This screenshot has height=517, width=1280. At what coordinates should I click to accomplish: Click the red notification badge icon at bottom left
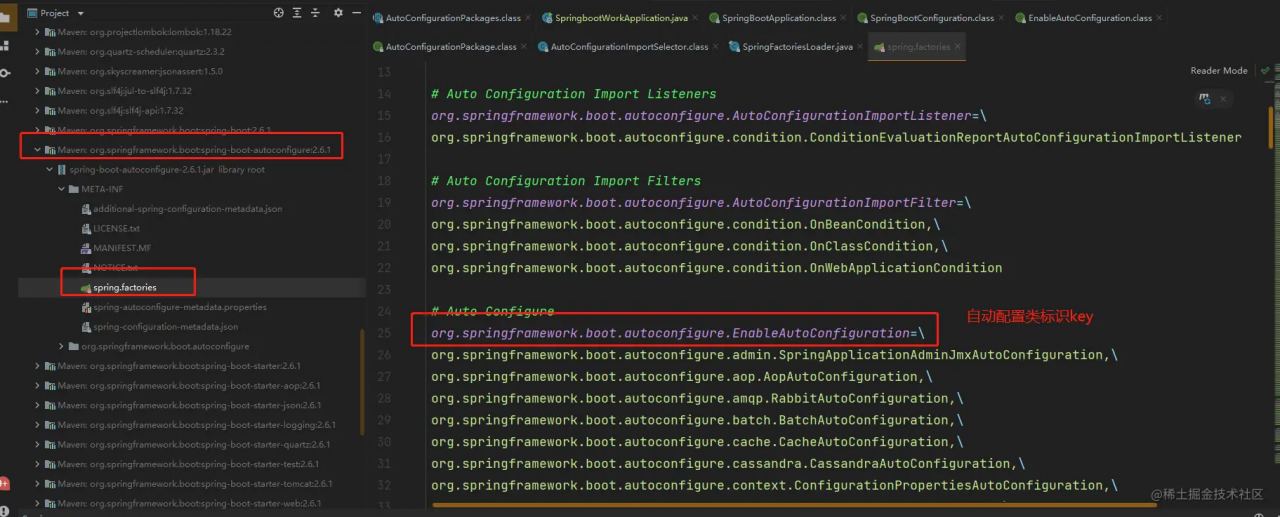[4, 483]
